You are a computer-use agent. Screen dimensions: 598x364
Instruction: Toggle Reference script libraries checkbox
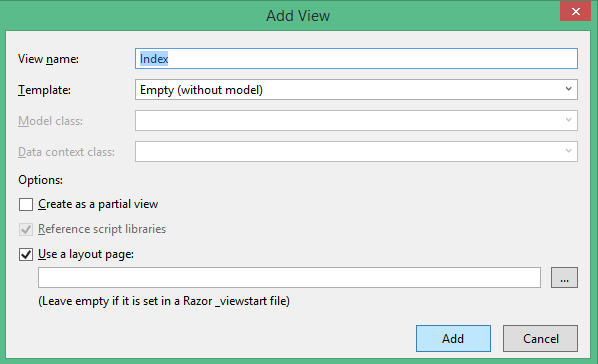(x=26, y=229)
